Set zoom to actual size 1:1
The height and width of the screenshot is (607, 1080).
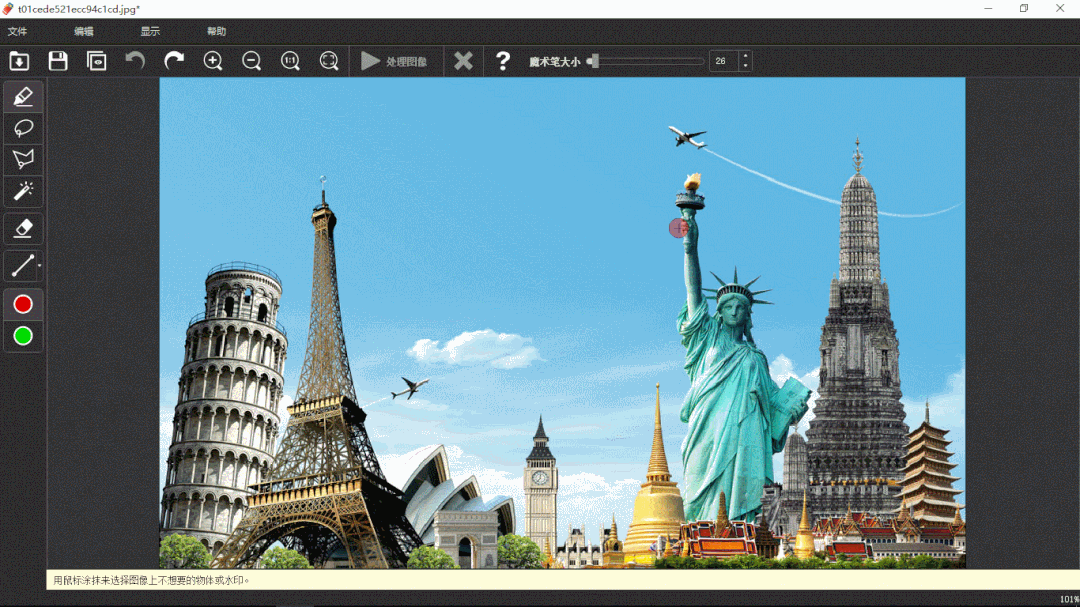pos(290,61)
